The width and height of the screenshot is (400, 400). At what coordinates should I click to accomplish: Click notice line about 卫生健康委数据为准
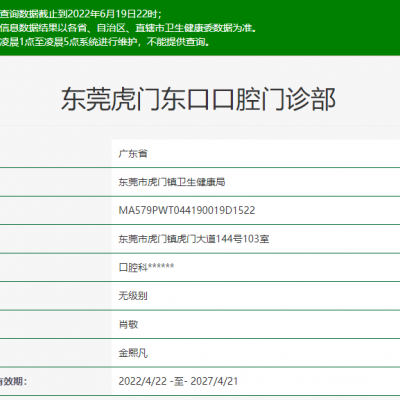(x=128, y=28)
